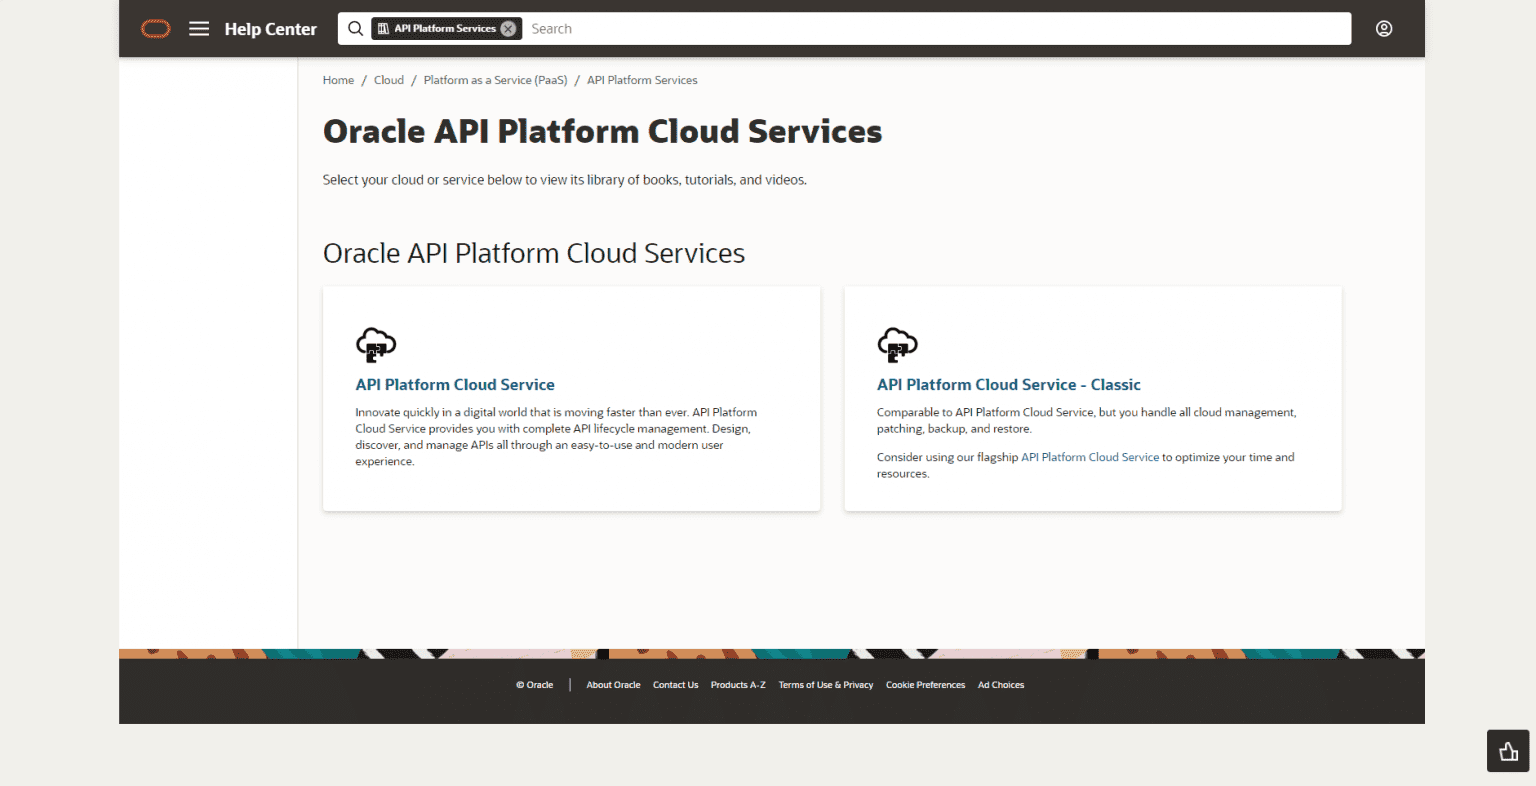Navigate to Platform as a Service (PaaS) breadcrumb
The height and width of the screenshot is (786, 1536).
[495, 80]
